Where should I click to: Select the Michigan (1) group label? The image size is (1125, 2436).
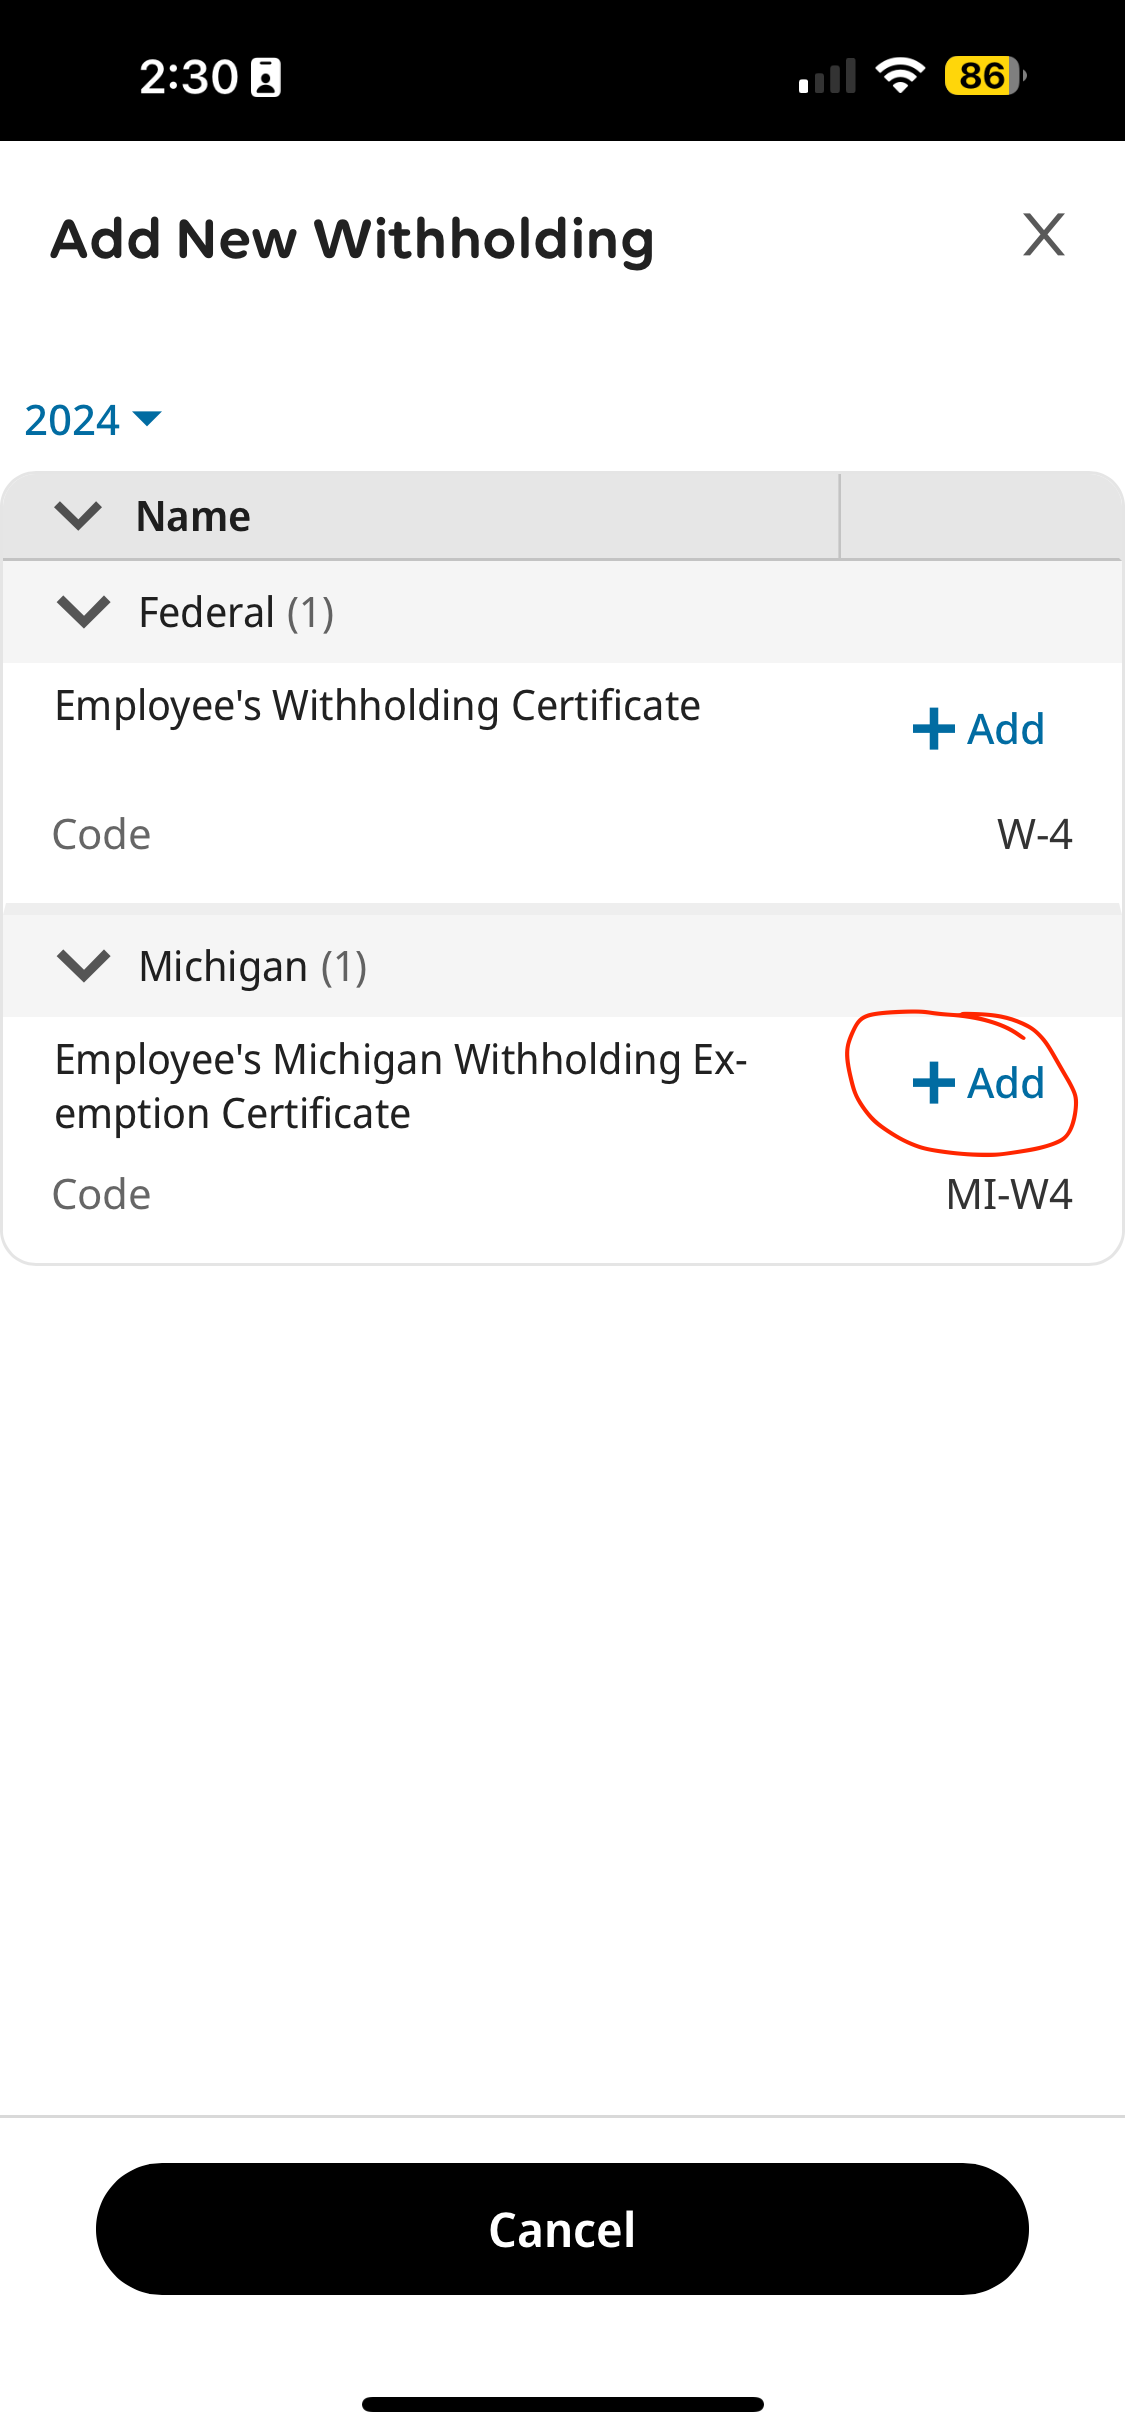pos(253,966)
